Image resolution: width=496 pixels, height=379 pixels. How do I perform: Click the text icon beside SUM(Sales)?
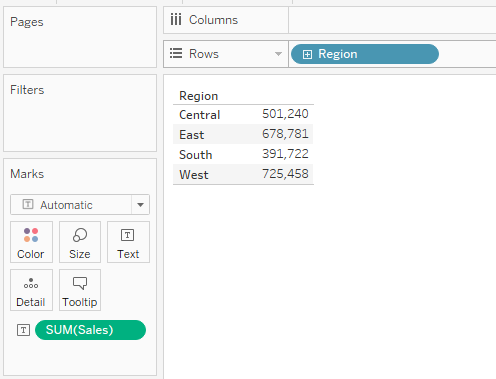23,330
